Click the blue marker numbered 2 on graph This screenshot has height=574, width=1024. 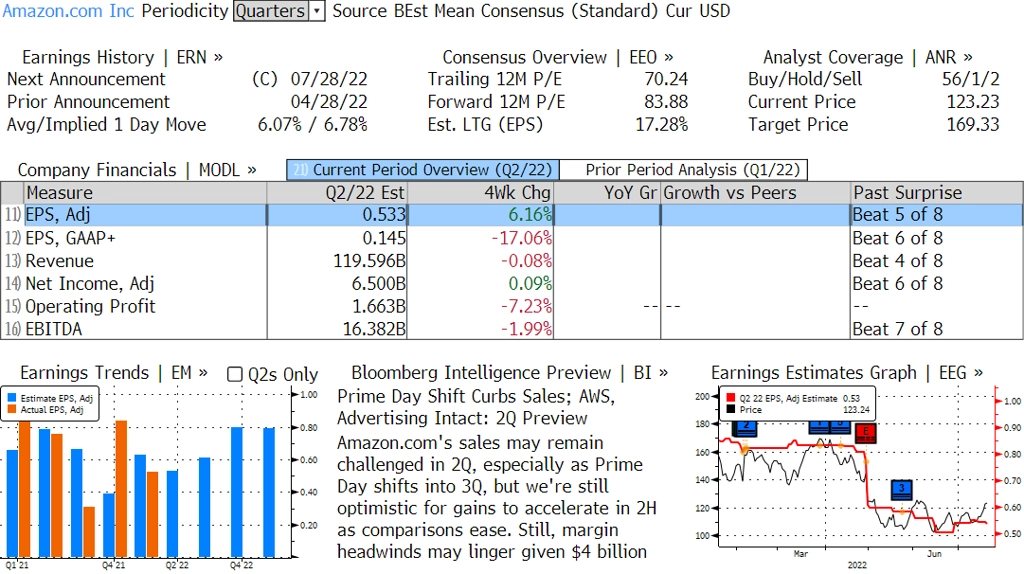tap(745, 428)
